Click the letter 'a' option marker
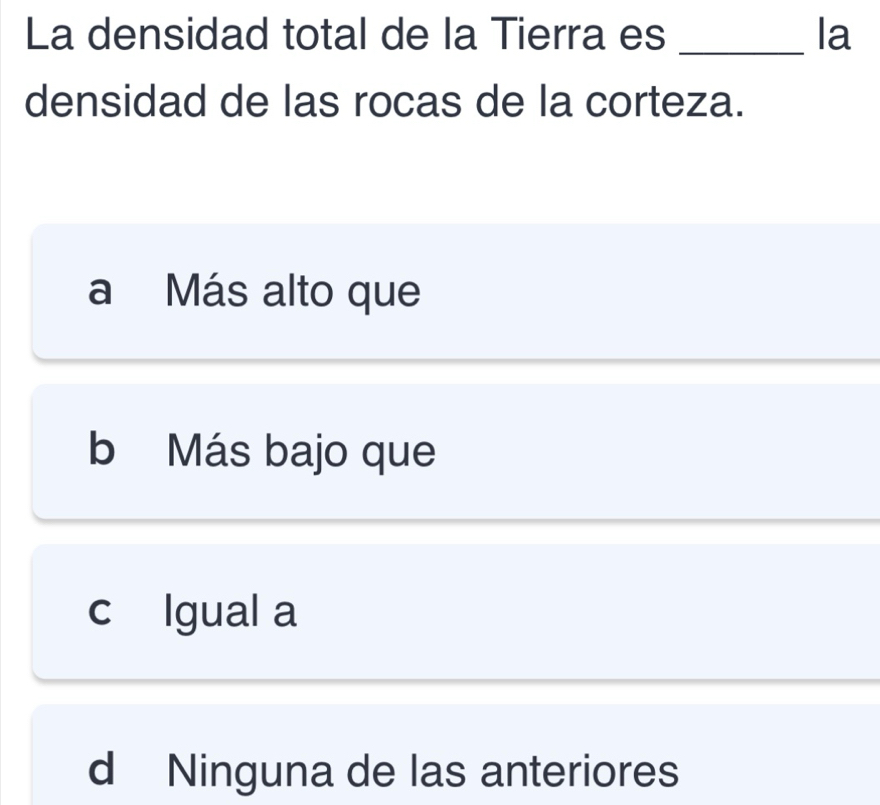 point(98,292)
